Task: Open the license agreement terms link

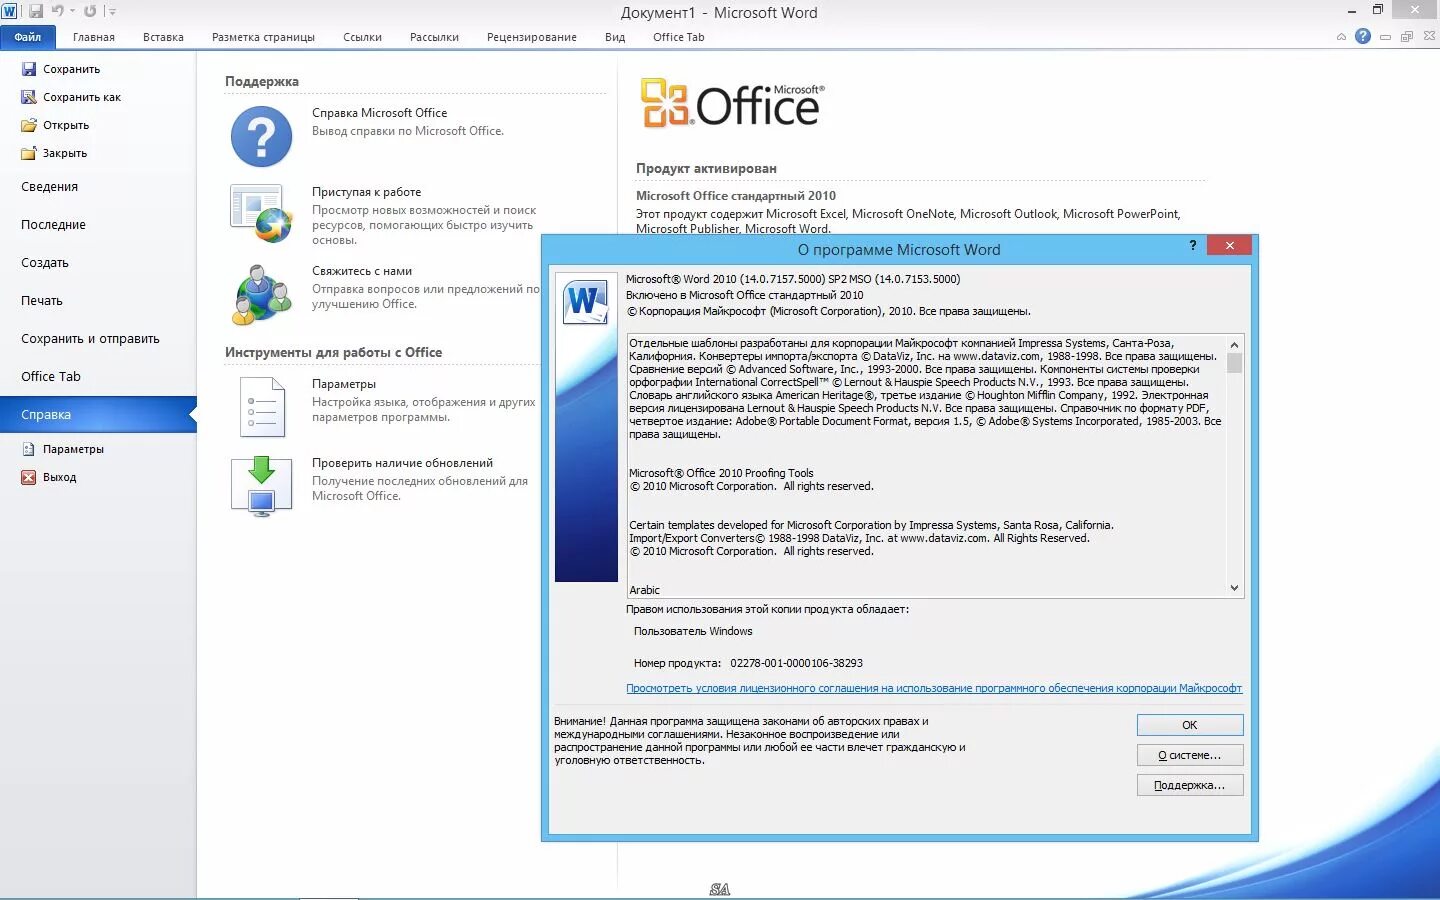Action: coord(934,688)
